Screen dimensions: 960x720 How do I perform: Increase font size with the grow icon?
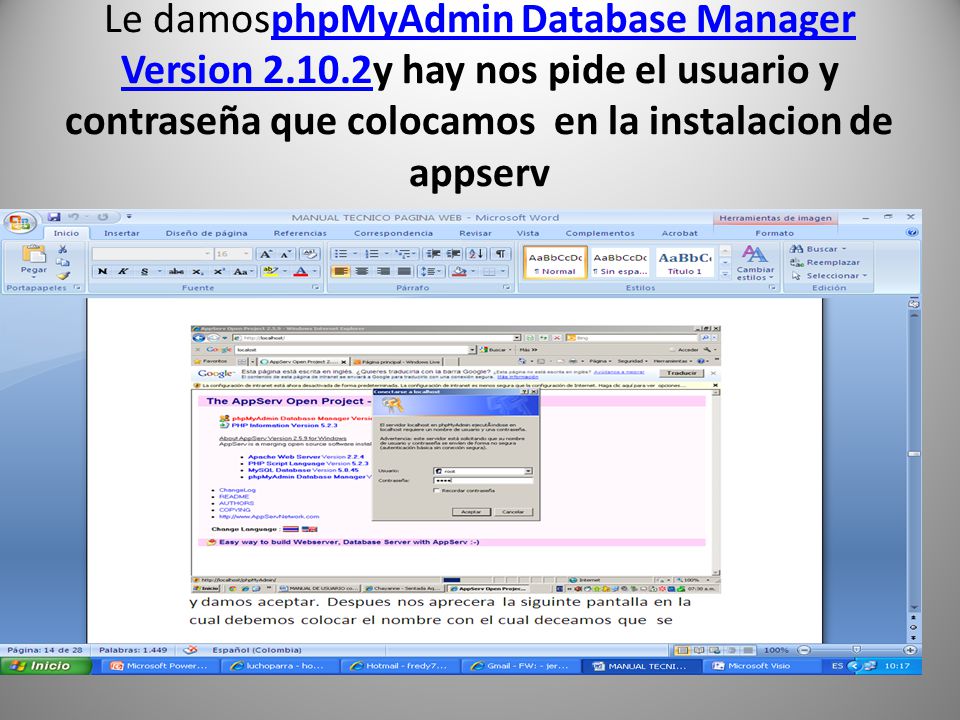coord(265,253)
